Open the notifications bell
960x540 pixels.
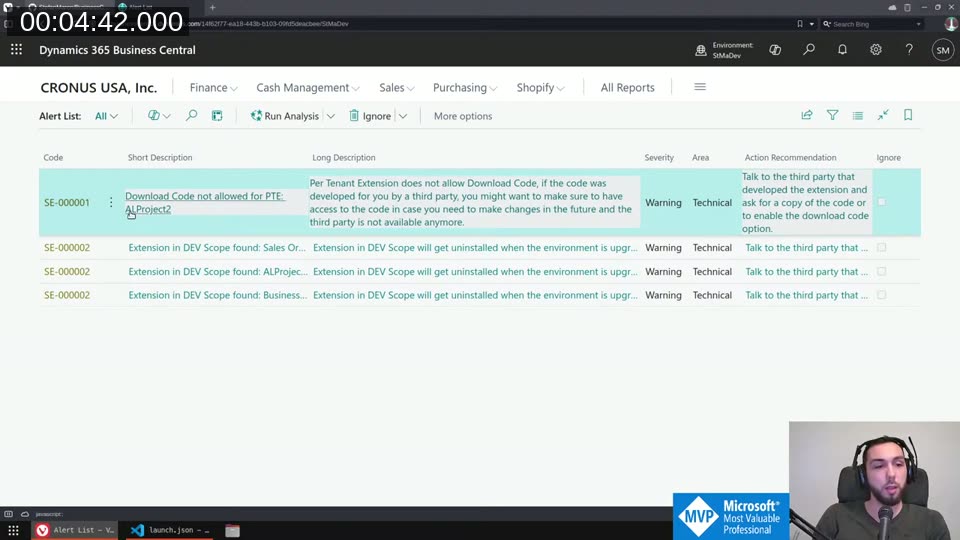coord(842,50)
